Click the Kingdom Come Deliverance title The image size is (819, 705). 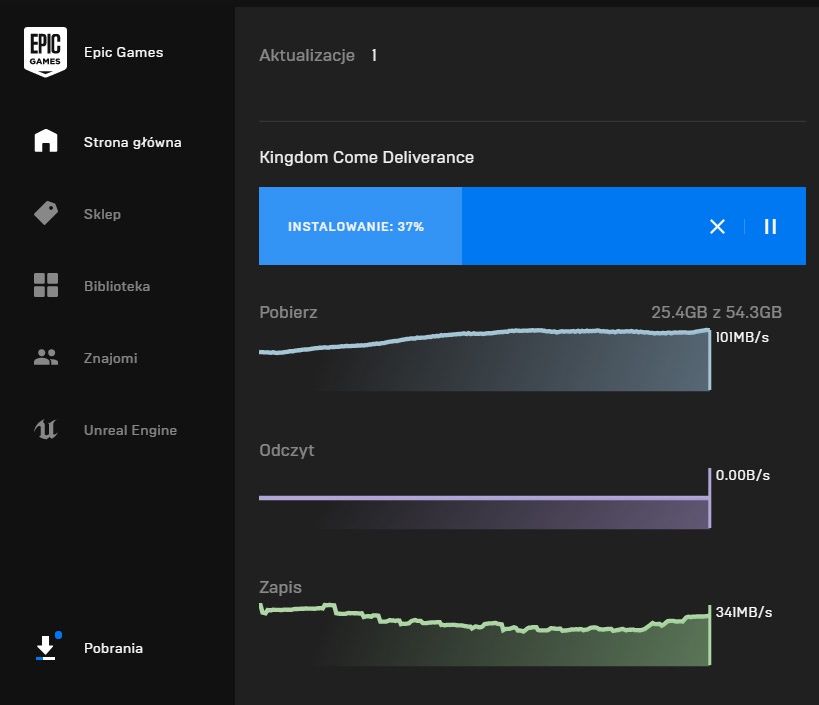pyautogui.click(x=367, y=157)
